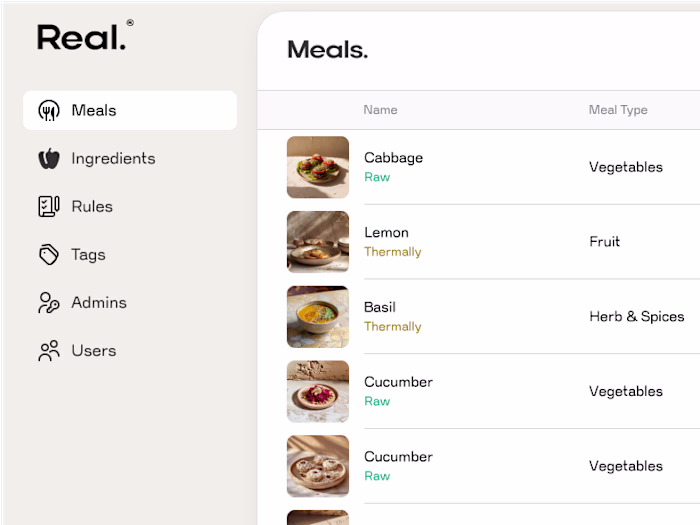Screen dimensions: 700x525
Task: Select the Basil meal name
Action: coord(380,307)
